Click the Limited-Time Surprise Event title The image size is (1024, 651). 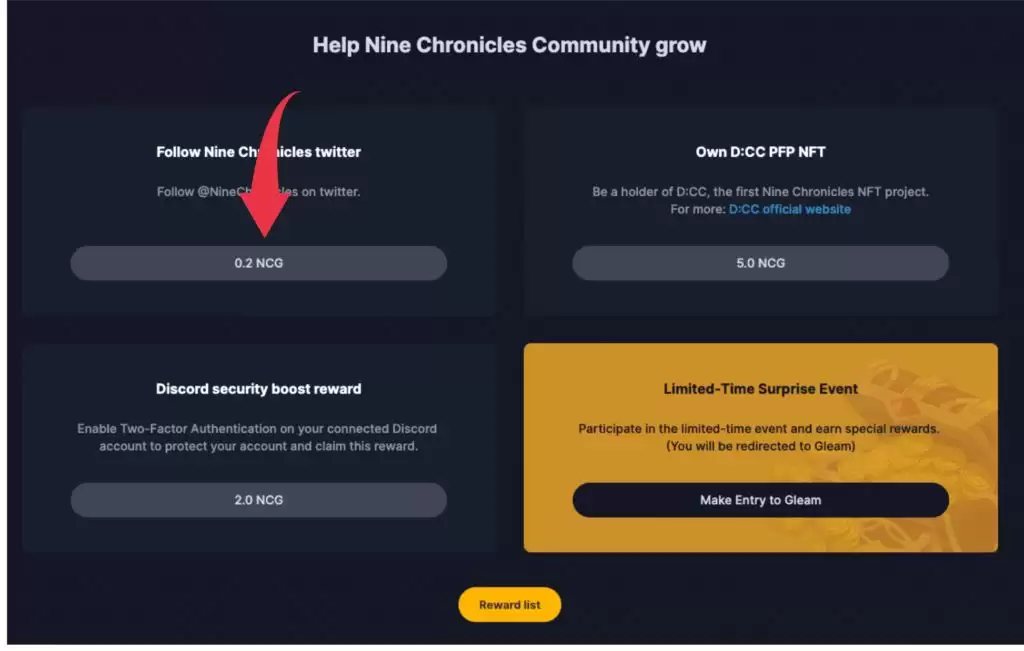pos(760,389)
